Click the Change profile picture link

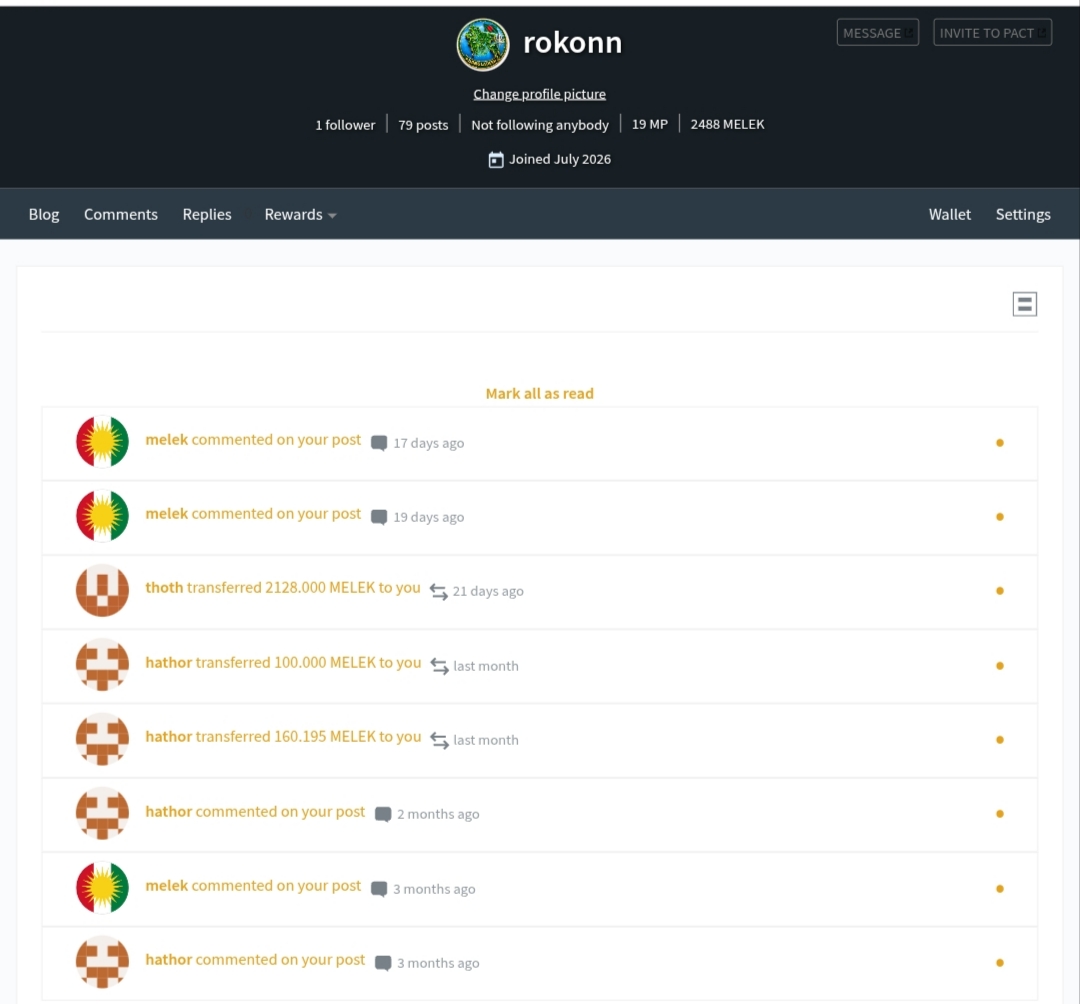(539, 94)
